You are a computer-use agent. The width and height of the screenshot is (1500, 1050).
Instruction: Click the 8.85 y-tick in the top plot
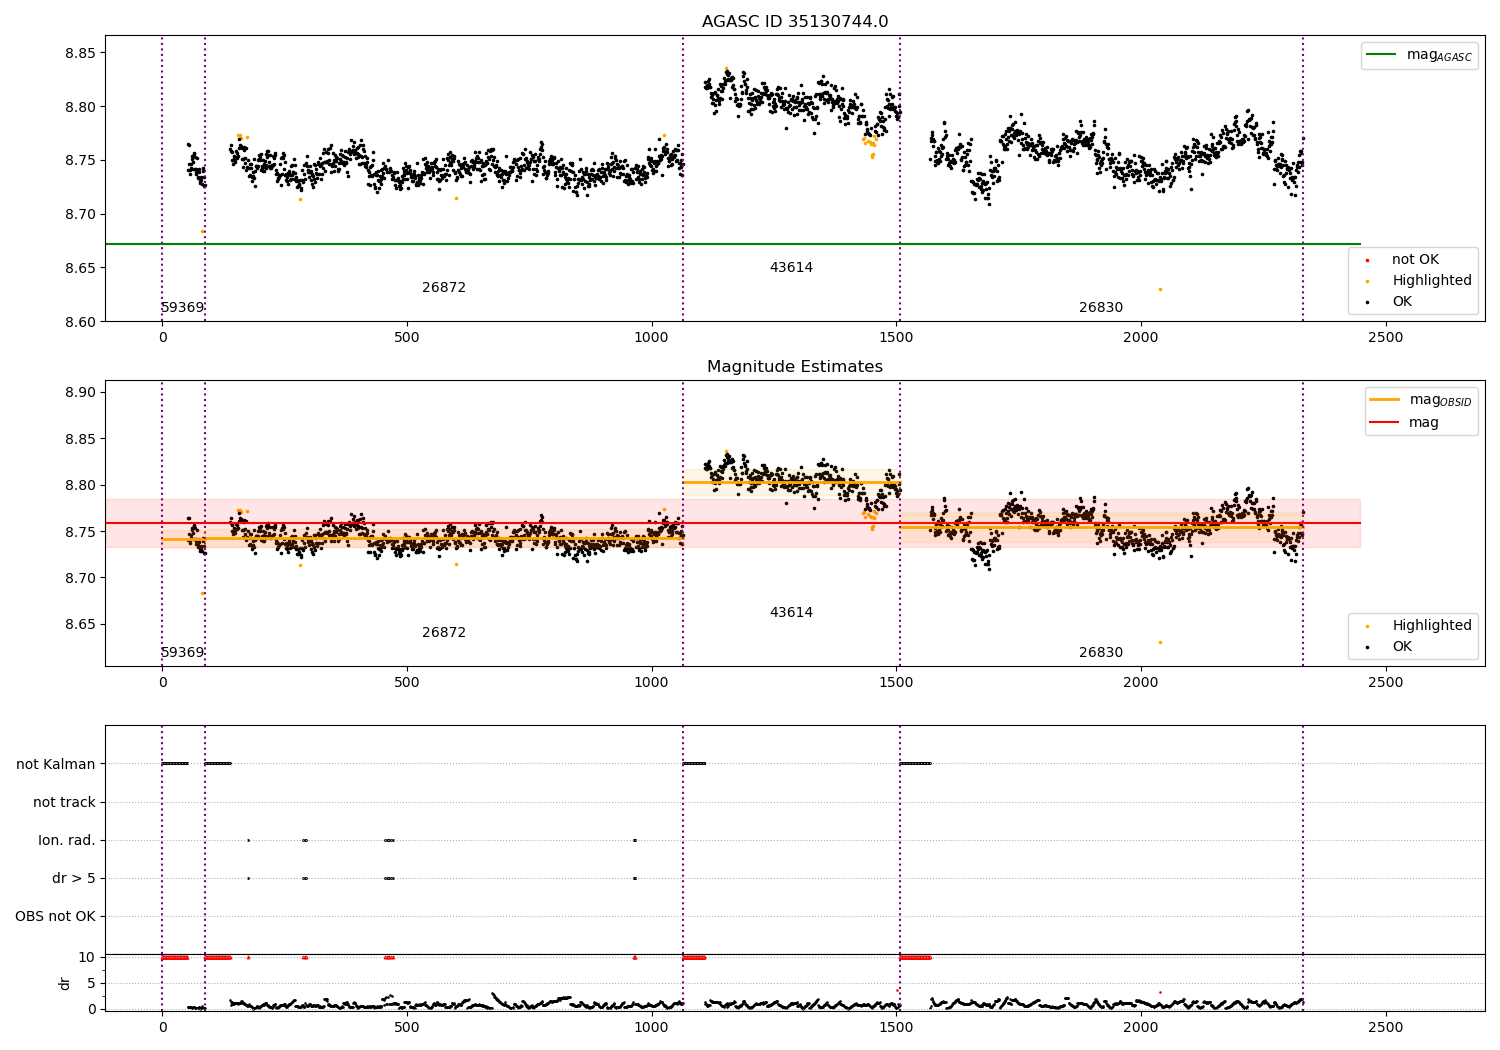pyautogui.click(x=79, y=53)
